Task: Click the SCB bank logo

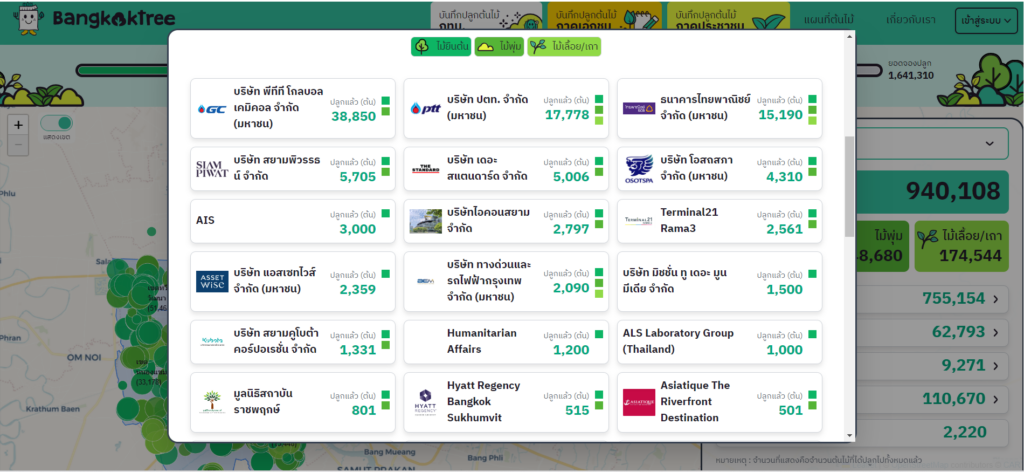Action: coord(639,108)
